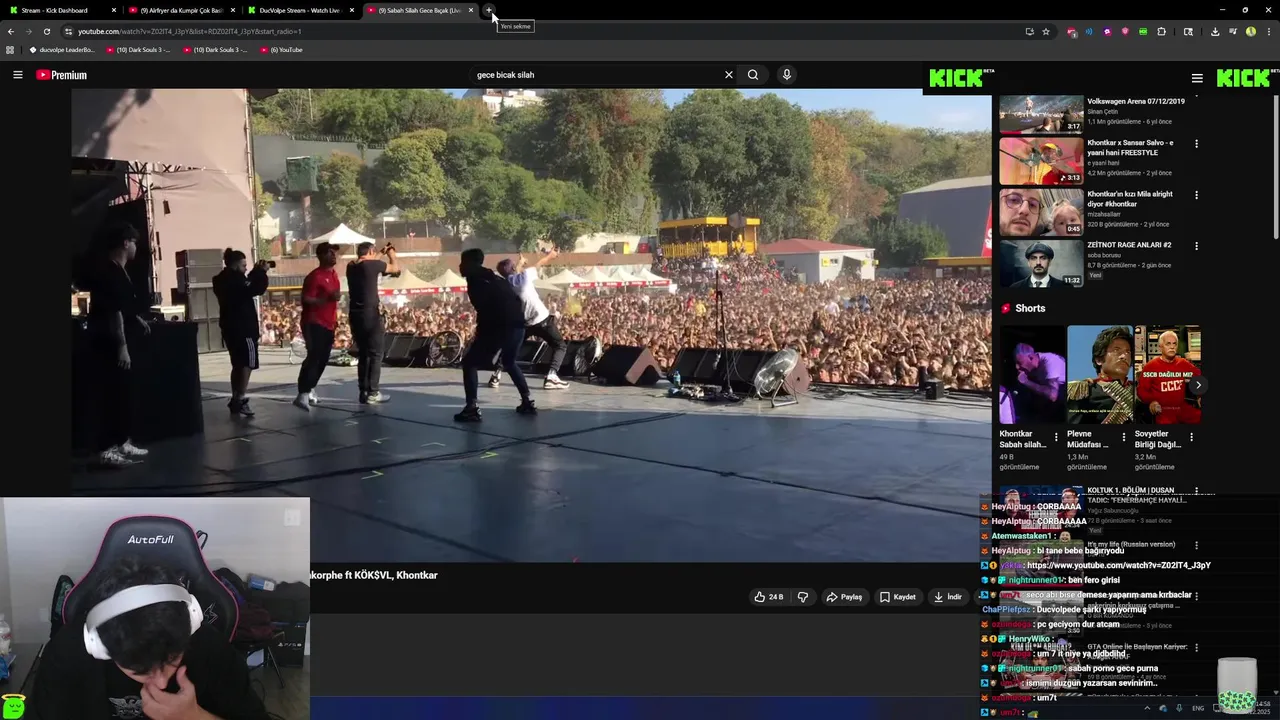Start voice search with the microphone
The height and width of the screenshot is (720, 1280).
coord(787,75)
